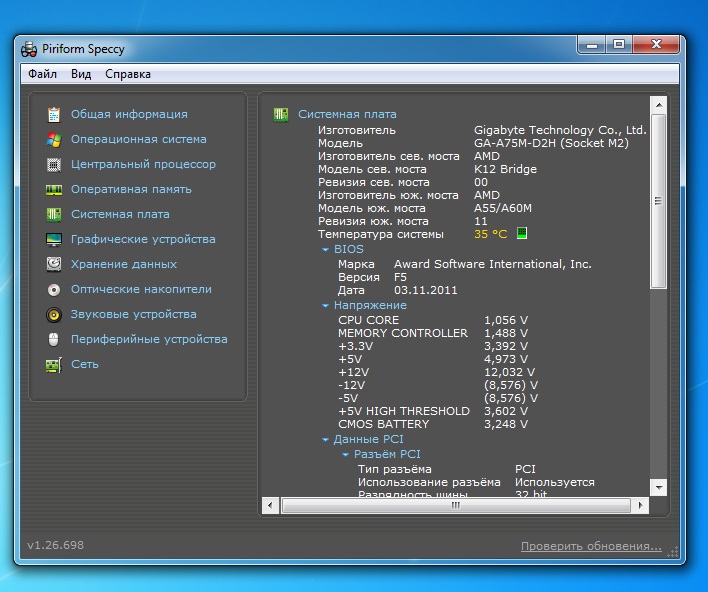Open the Справка menu
The width and height of the screenshot is (708, 592).
(128, 74)
